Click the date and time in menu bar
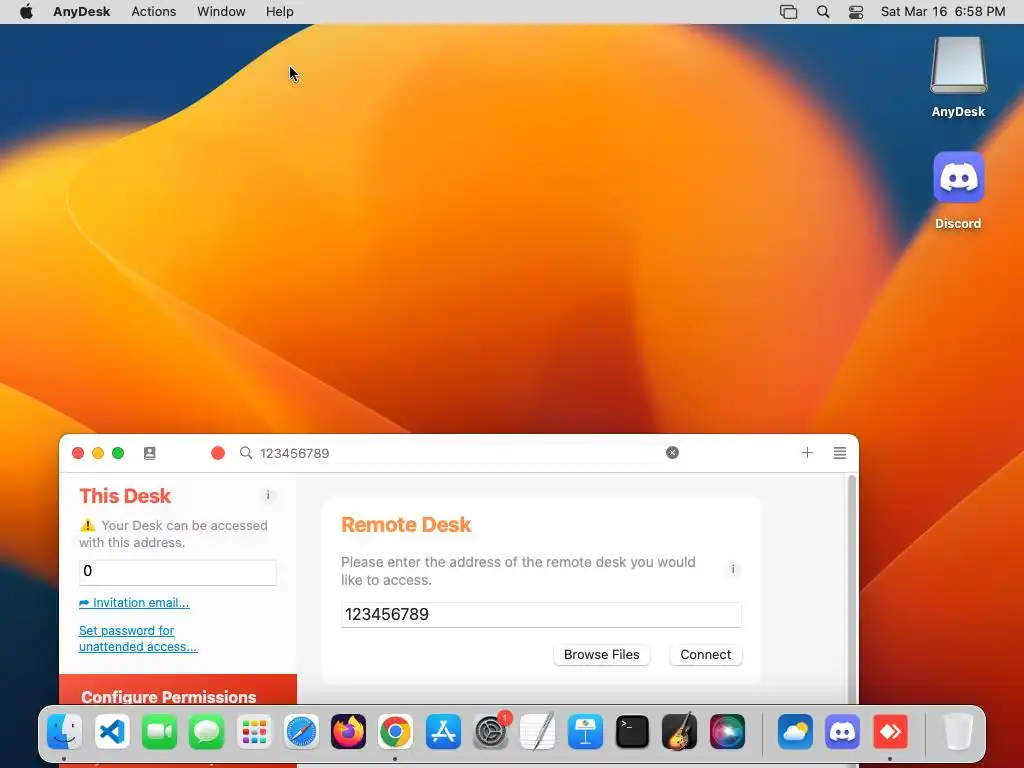The height and width of the screenshot is (768, 1024). coord(943,12)
